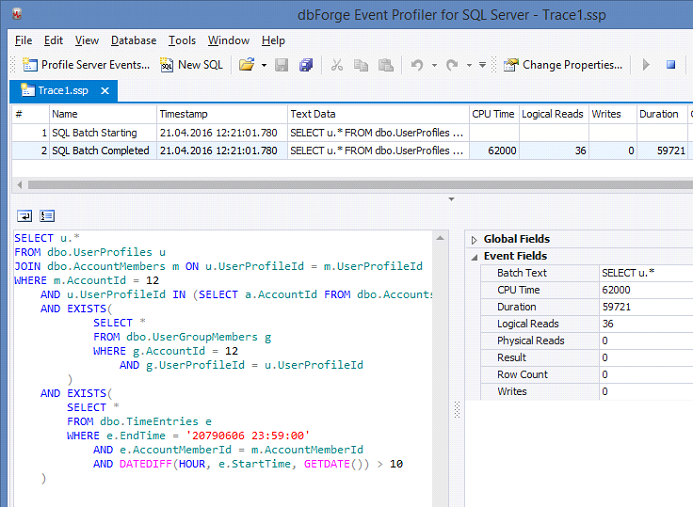Screen dimensions: 693x507
Task: Open the File menu
Action: [23, 41]
